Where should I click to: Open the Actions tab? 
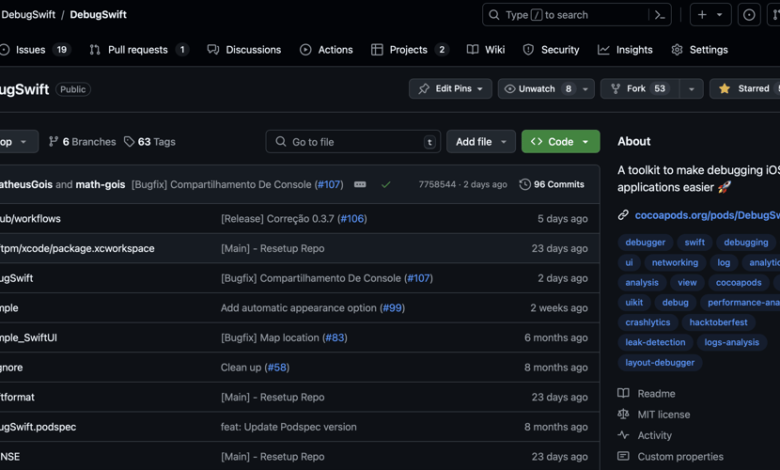click(x=326, y=50)
